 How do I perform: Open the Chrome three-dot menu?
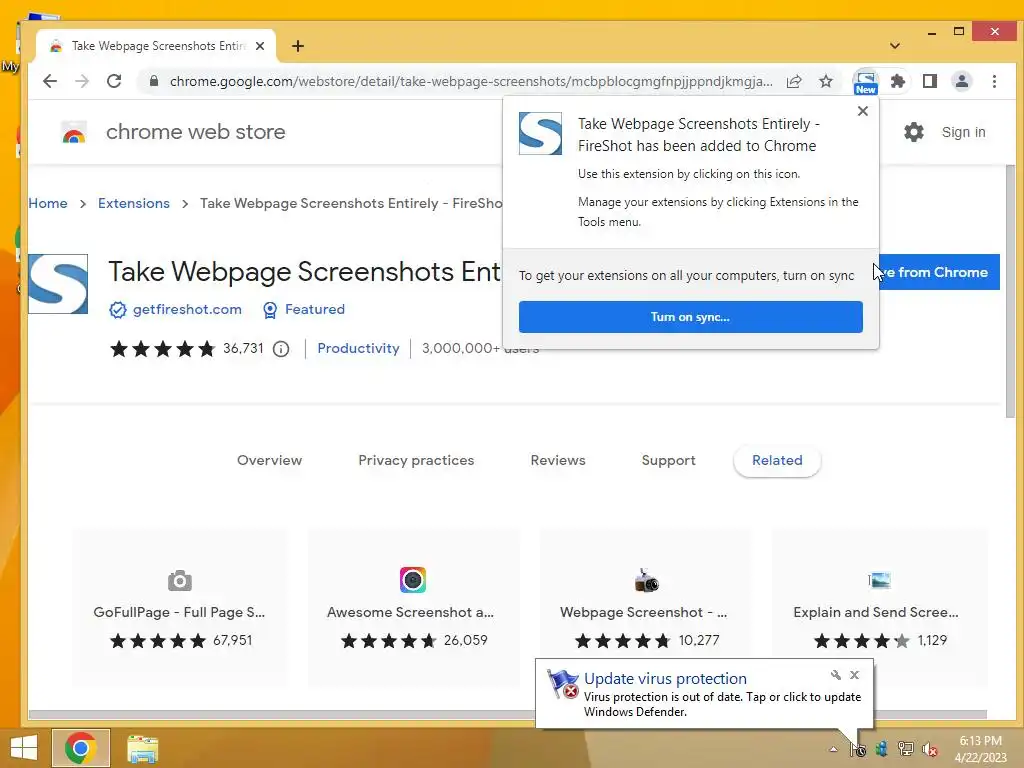tap(994, 81)
